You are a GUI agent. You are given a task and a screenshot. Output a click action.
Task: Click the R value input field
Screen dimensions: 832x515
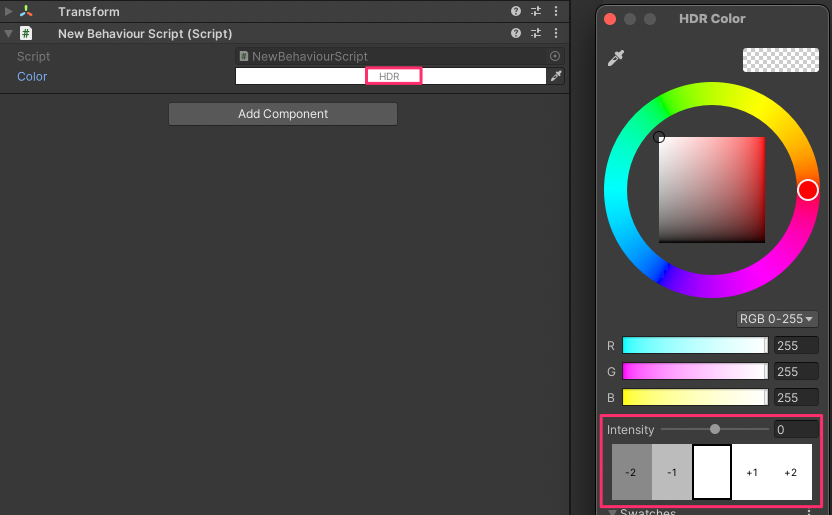tap(796, 346)
